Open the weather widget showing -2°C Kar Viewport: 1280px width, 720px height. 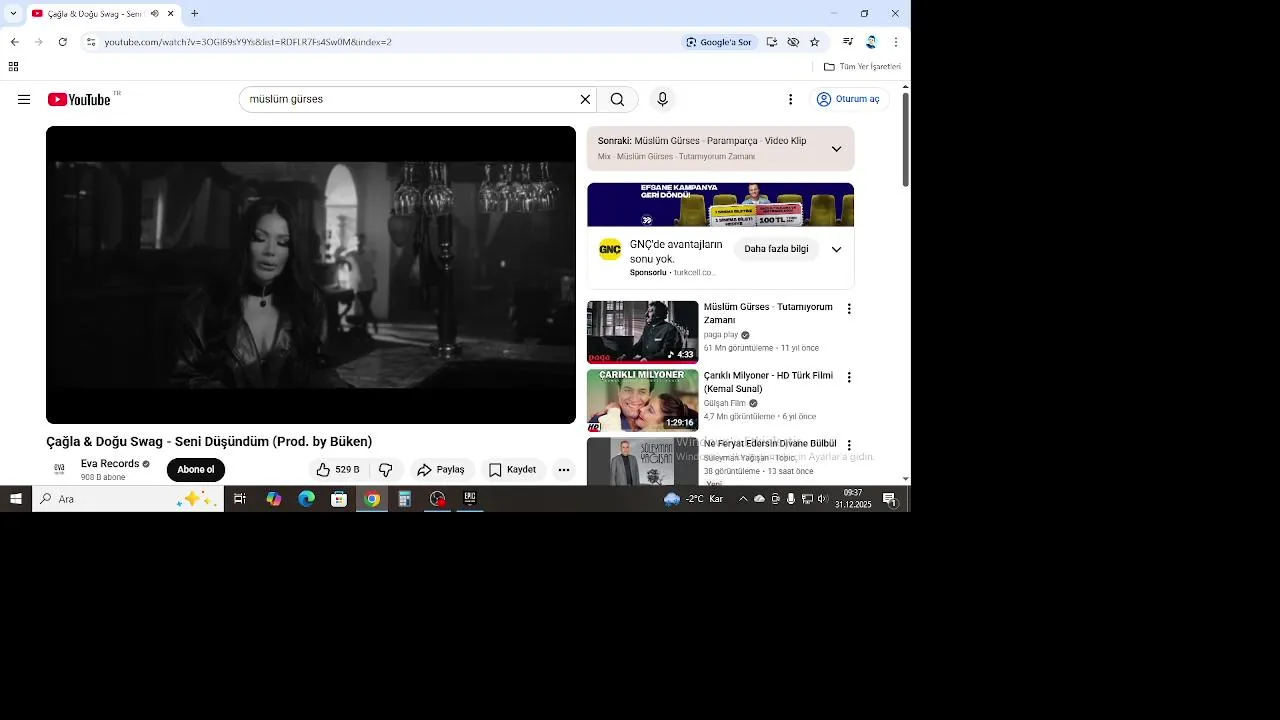694,499
